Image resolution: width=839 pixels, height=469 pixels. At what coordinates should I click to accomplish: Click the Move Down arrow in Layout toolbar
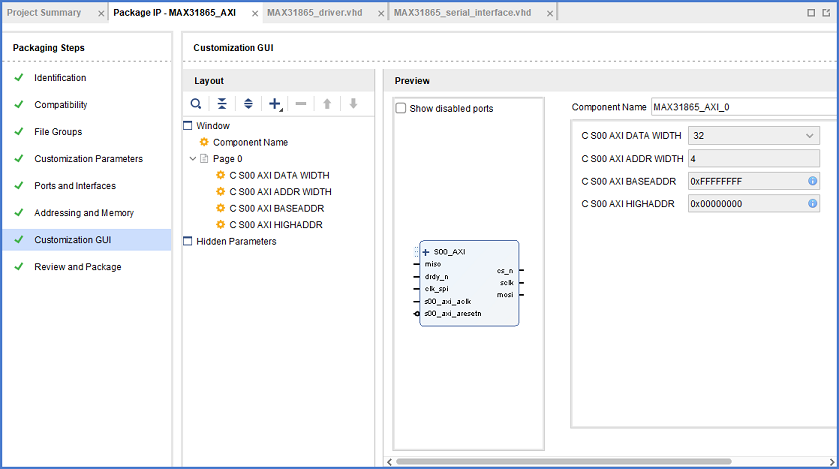coord(353,104)
